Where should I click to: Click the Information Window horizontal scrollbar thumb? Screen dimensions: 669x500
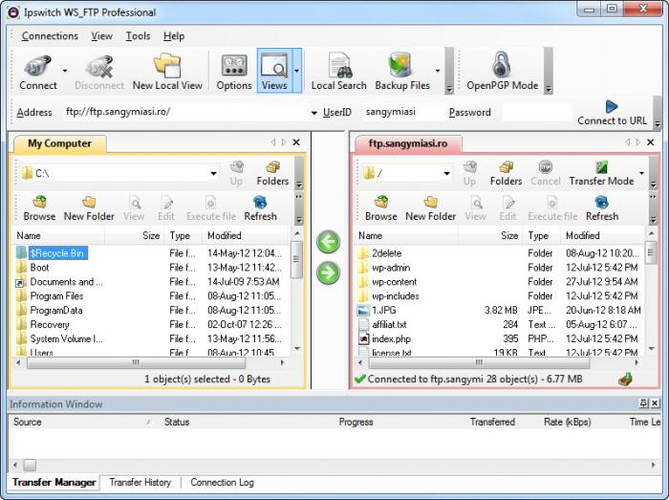(29, 465)
